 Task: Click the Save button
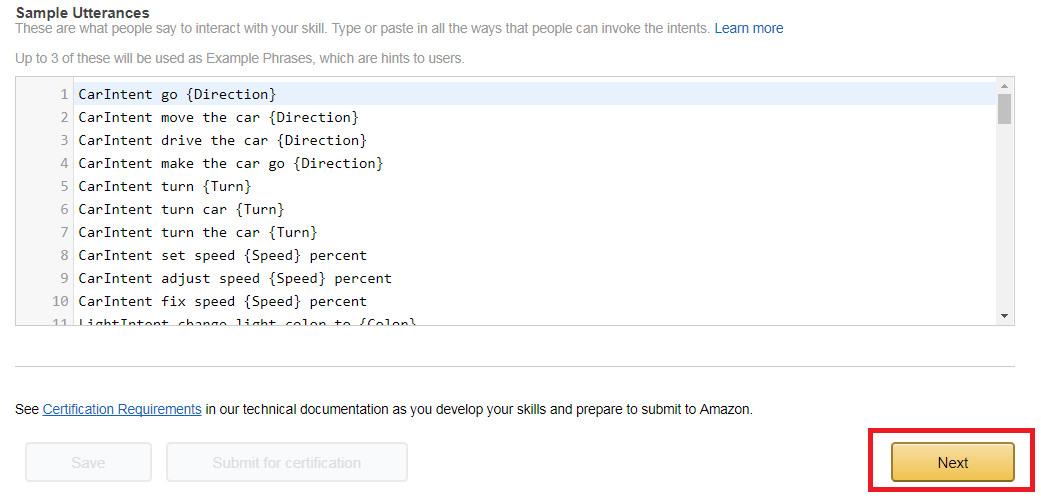[88, 462]
